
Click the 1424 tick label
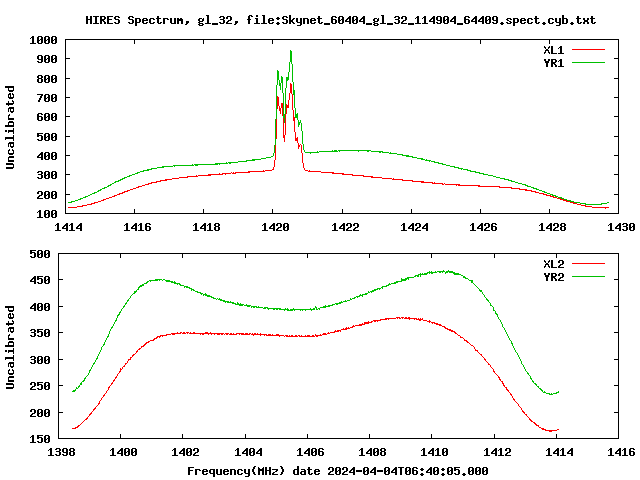point(414,227)
